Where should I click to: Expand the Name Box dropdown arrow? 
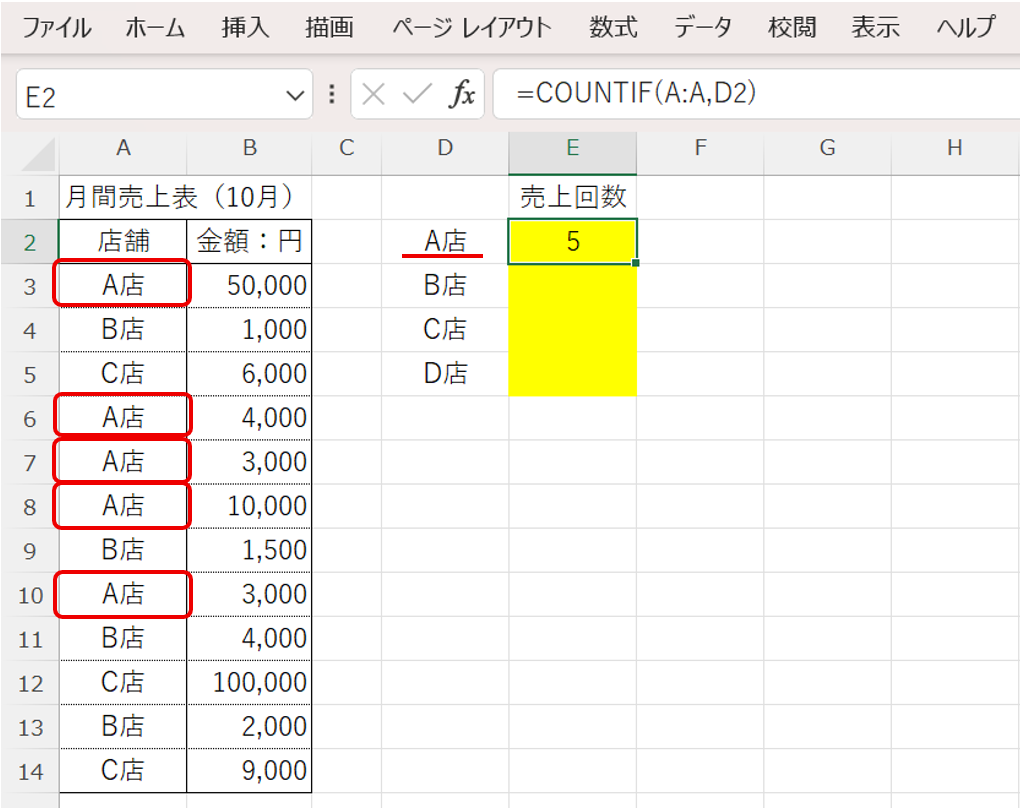click(294, 96)
